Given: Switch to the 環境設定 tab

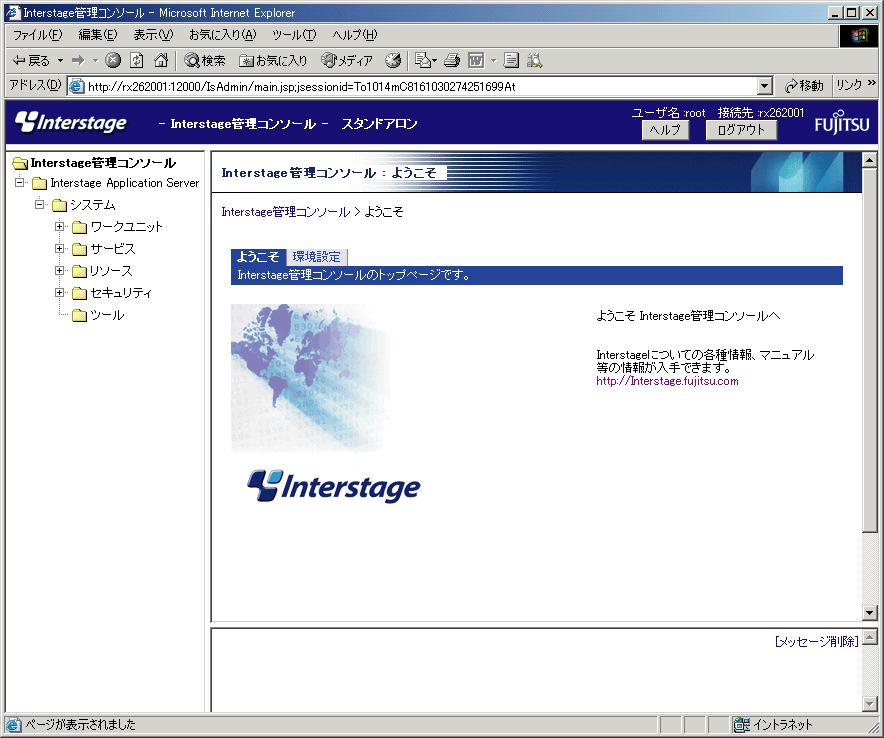Looking at the screenshot, I should [x=317, y=257].
